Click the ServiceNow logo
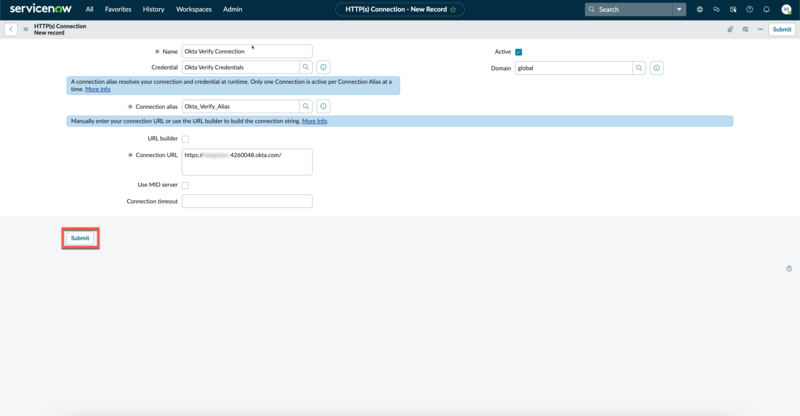Viewport: 800px width, 416px height. coord(40,9)
